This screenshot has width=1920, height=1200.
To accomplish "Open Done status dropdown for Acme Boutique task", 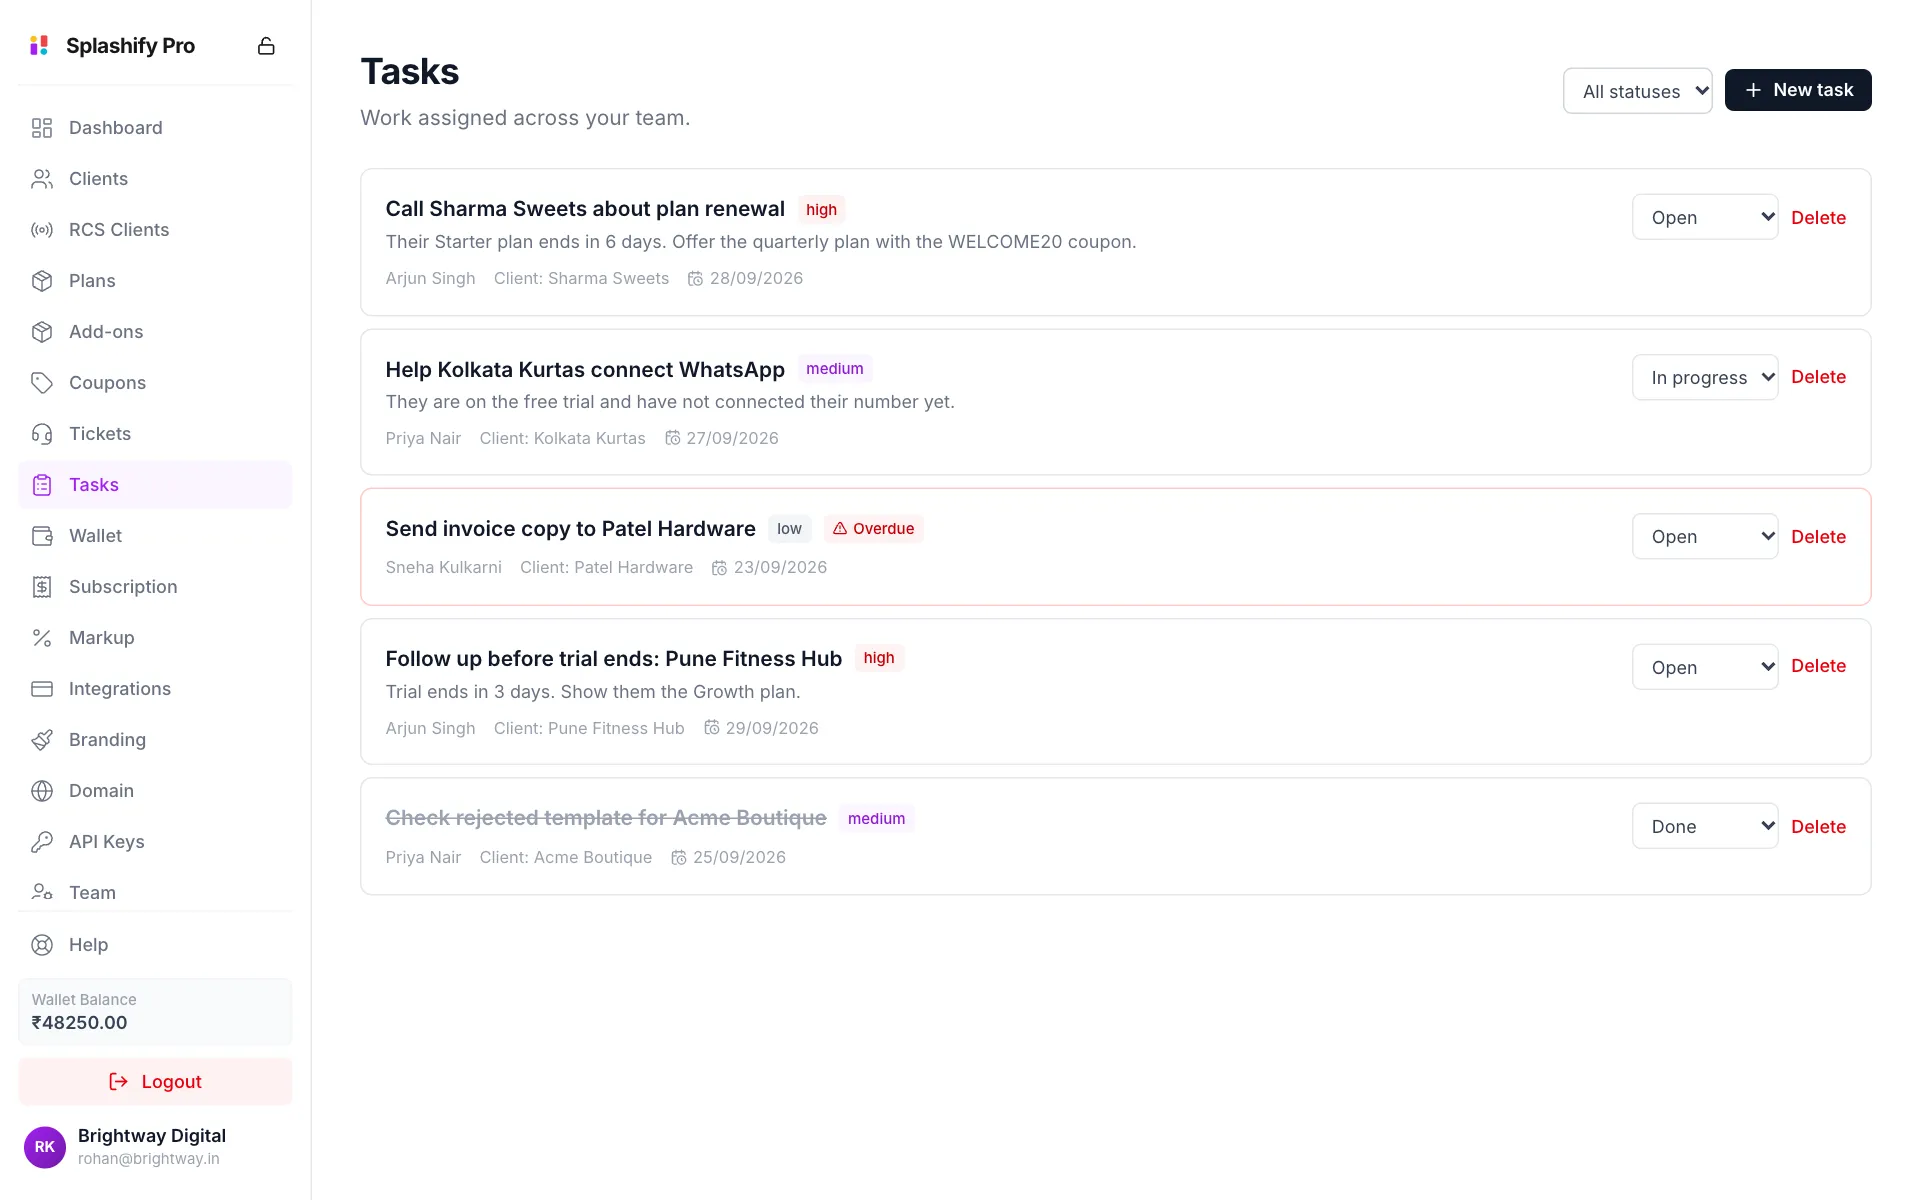I will pos(1705,826).
